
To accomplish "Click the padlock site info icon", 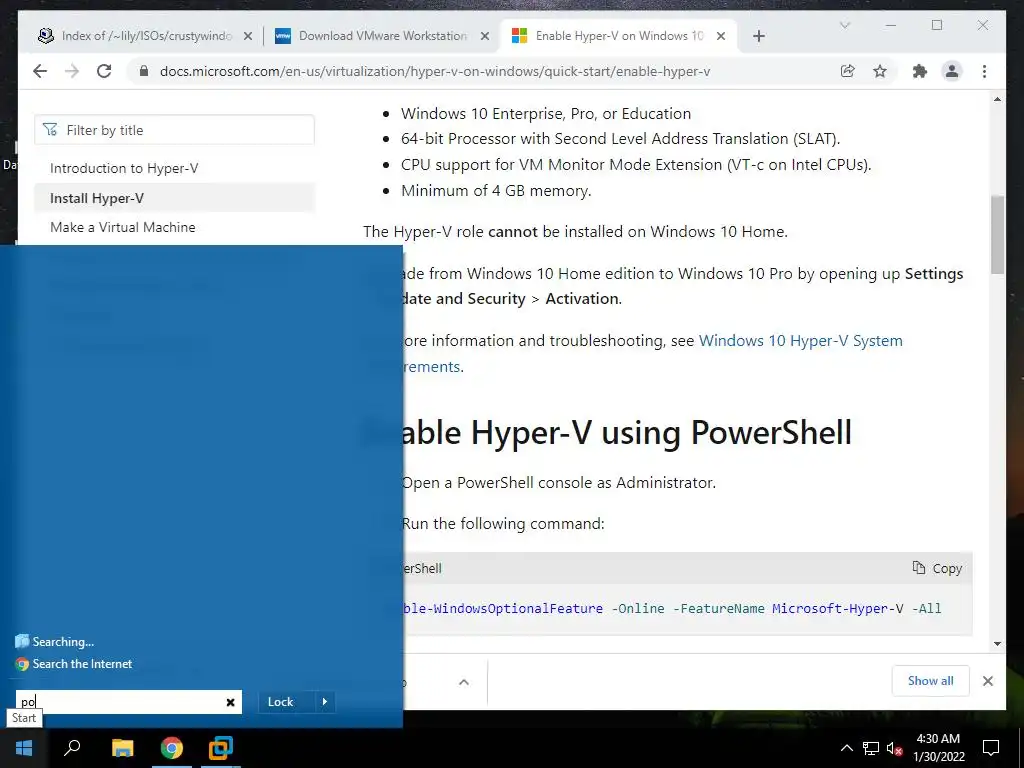I will coord(144,71).
